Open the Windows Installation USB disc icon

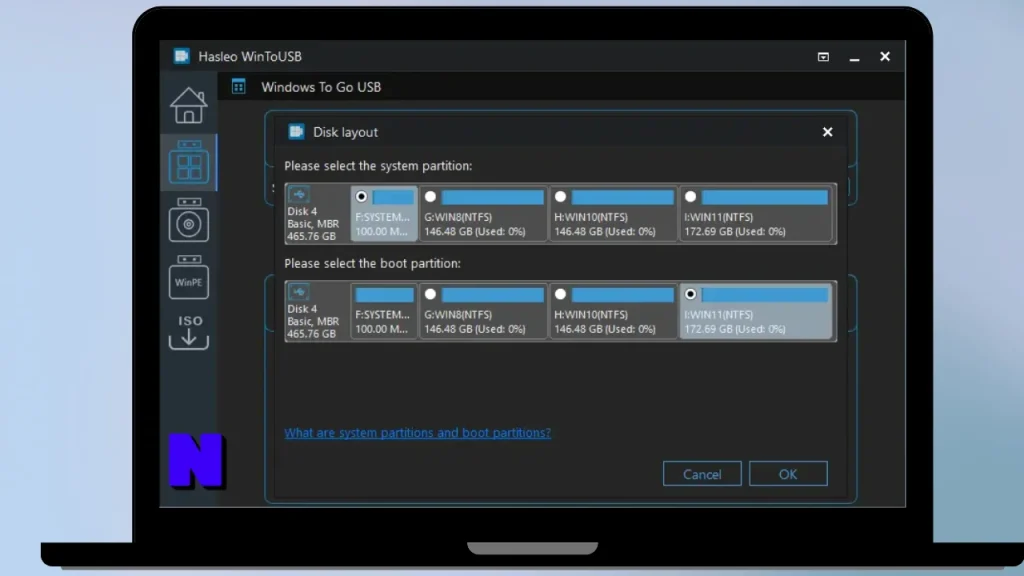[x=189, y=219]
